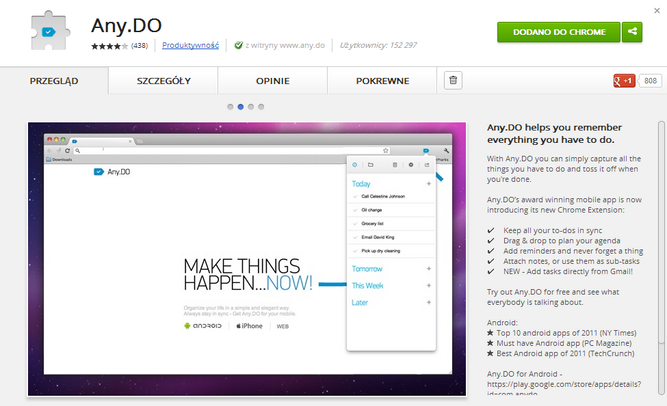667x406 pixels.
Task: Click the Użytkownicy: 152 297 text
Action: coord(378,45)
